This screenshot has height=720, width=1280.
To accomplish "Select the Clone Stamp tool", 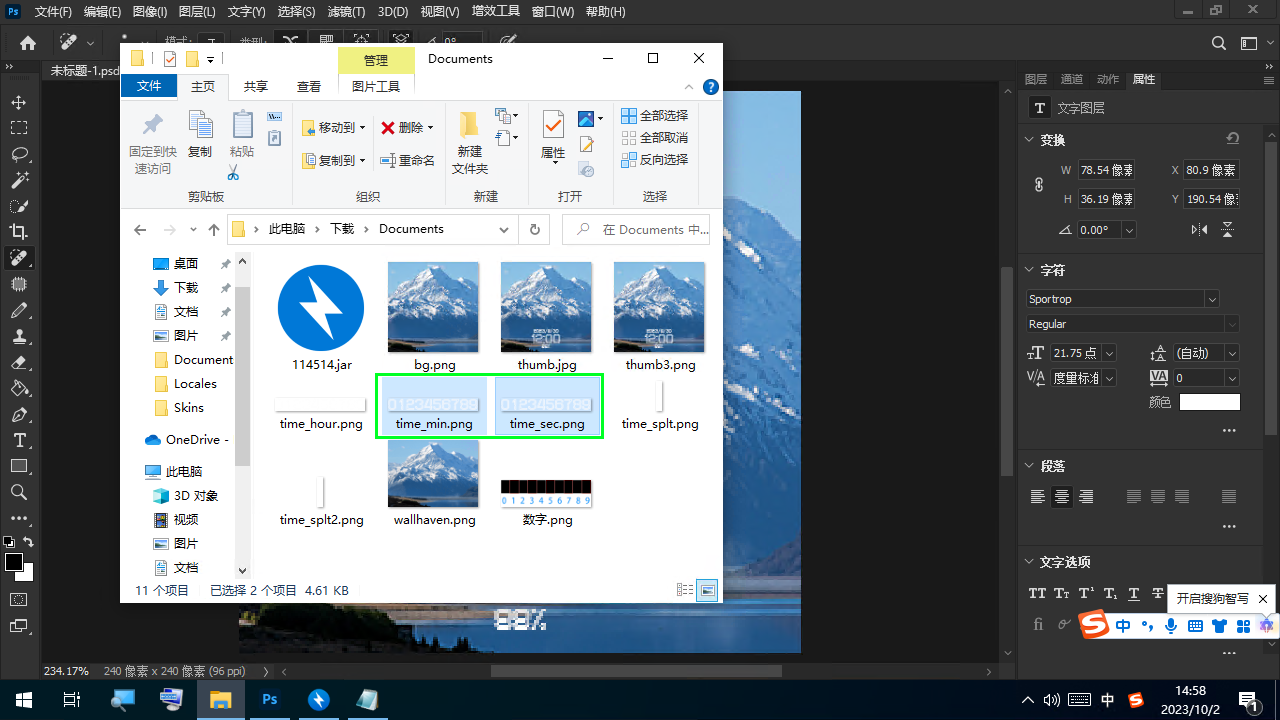I will click(x=19, y=337).
